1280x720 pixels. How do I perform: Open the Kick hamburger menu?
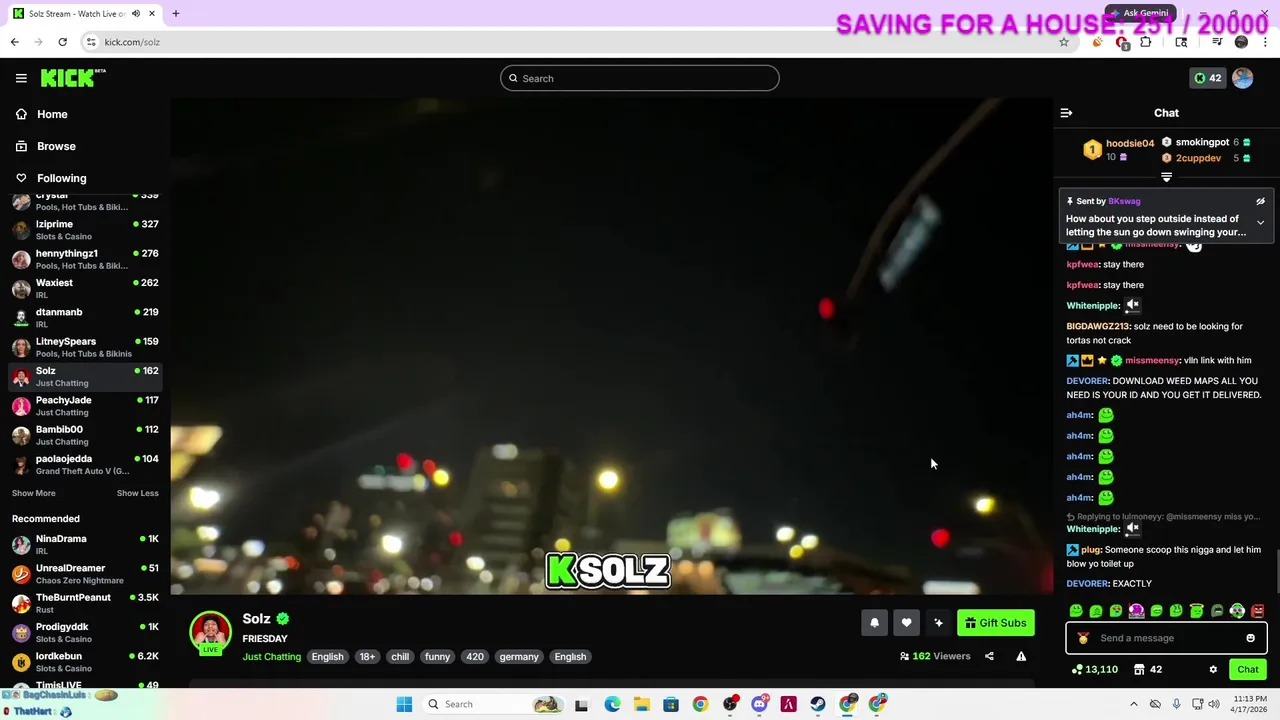[21, 78]
